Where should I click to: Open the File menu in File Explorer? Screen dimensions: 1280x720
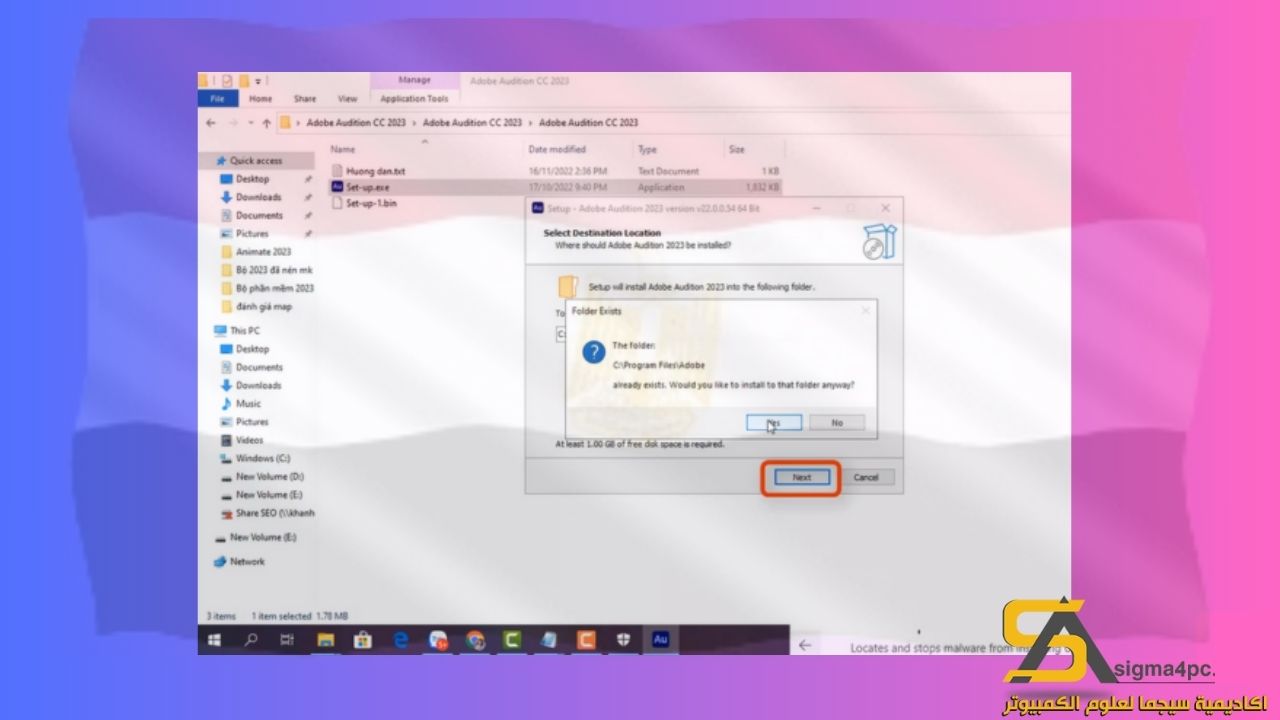[217, 99]
